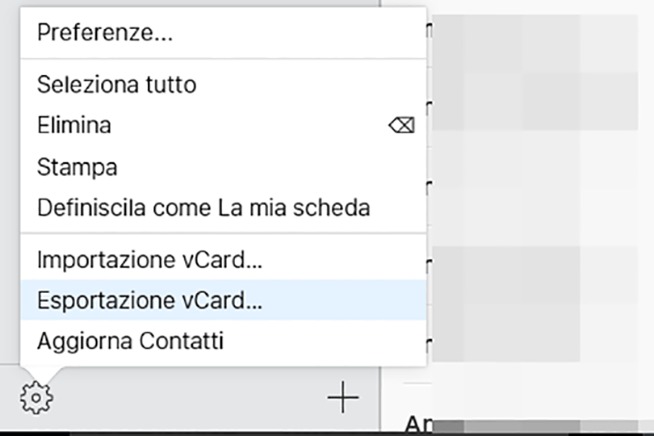
Task: Select the blurred contact beside Aggiorna Contatti
Action: pyautogui.click(x=506, y=333)
